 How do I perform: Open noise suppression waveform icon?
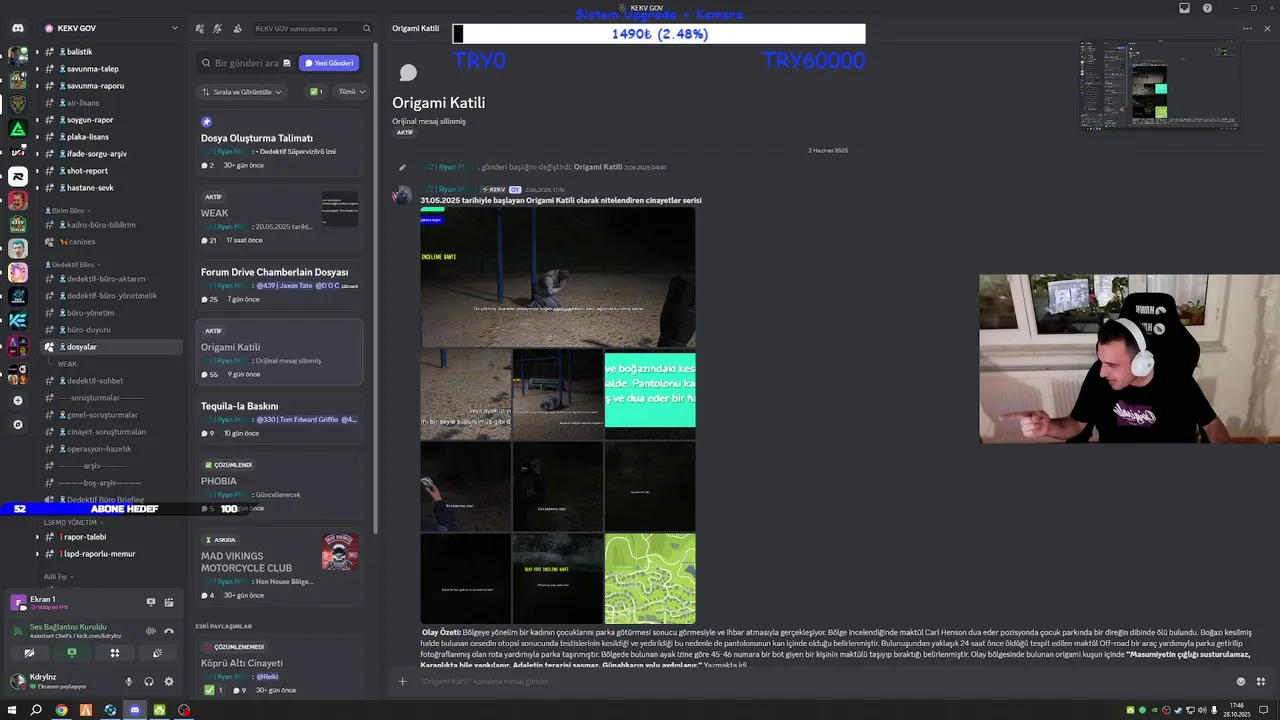[x=151, y=631]
